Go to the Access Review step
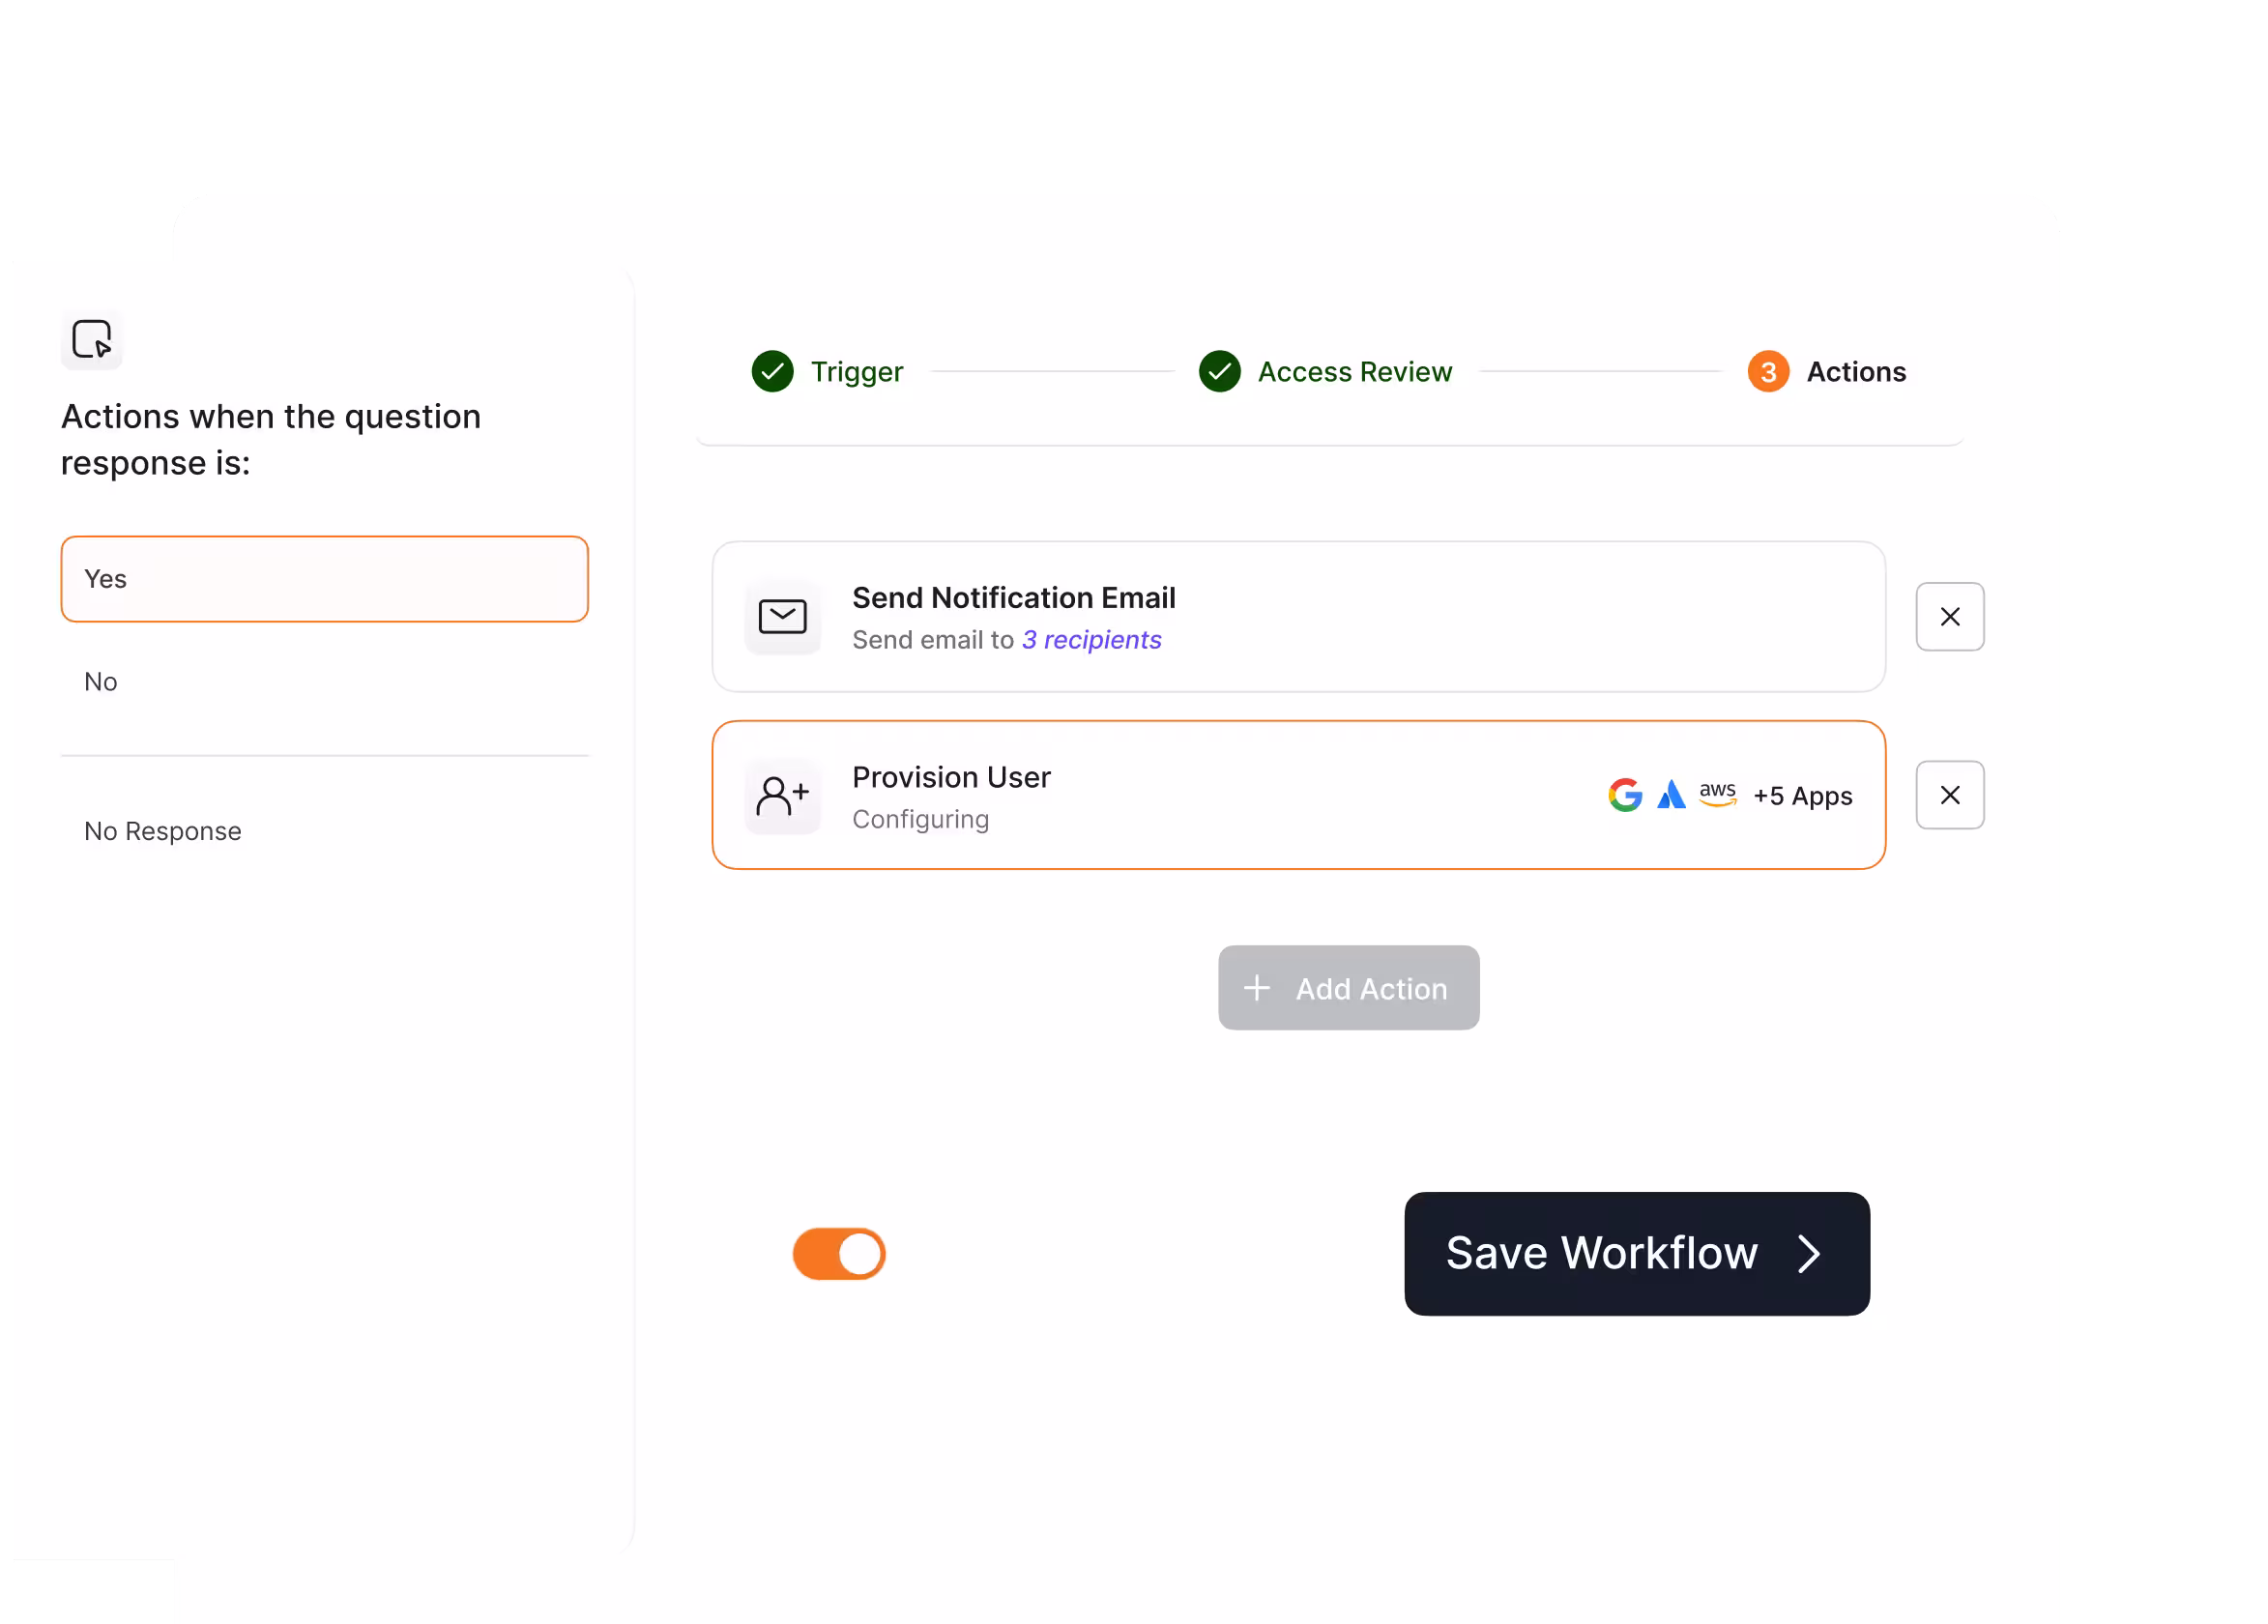2268x1624 pixels. tap(1354, 372)
